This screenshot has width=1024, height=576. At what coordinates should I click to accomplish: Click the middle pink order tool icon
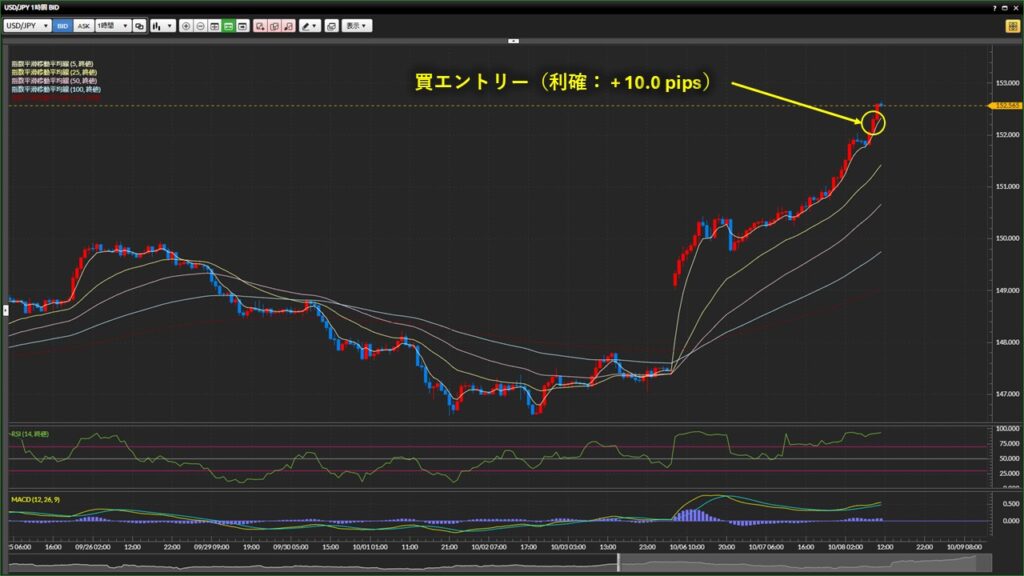click(x=274, y=26)
